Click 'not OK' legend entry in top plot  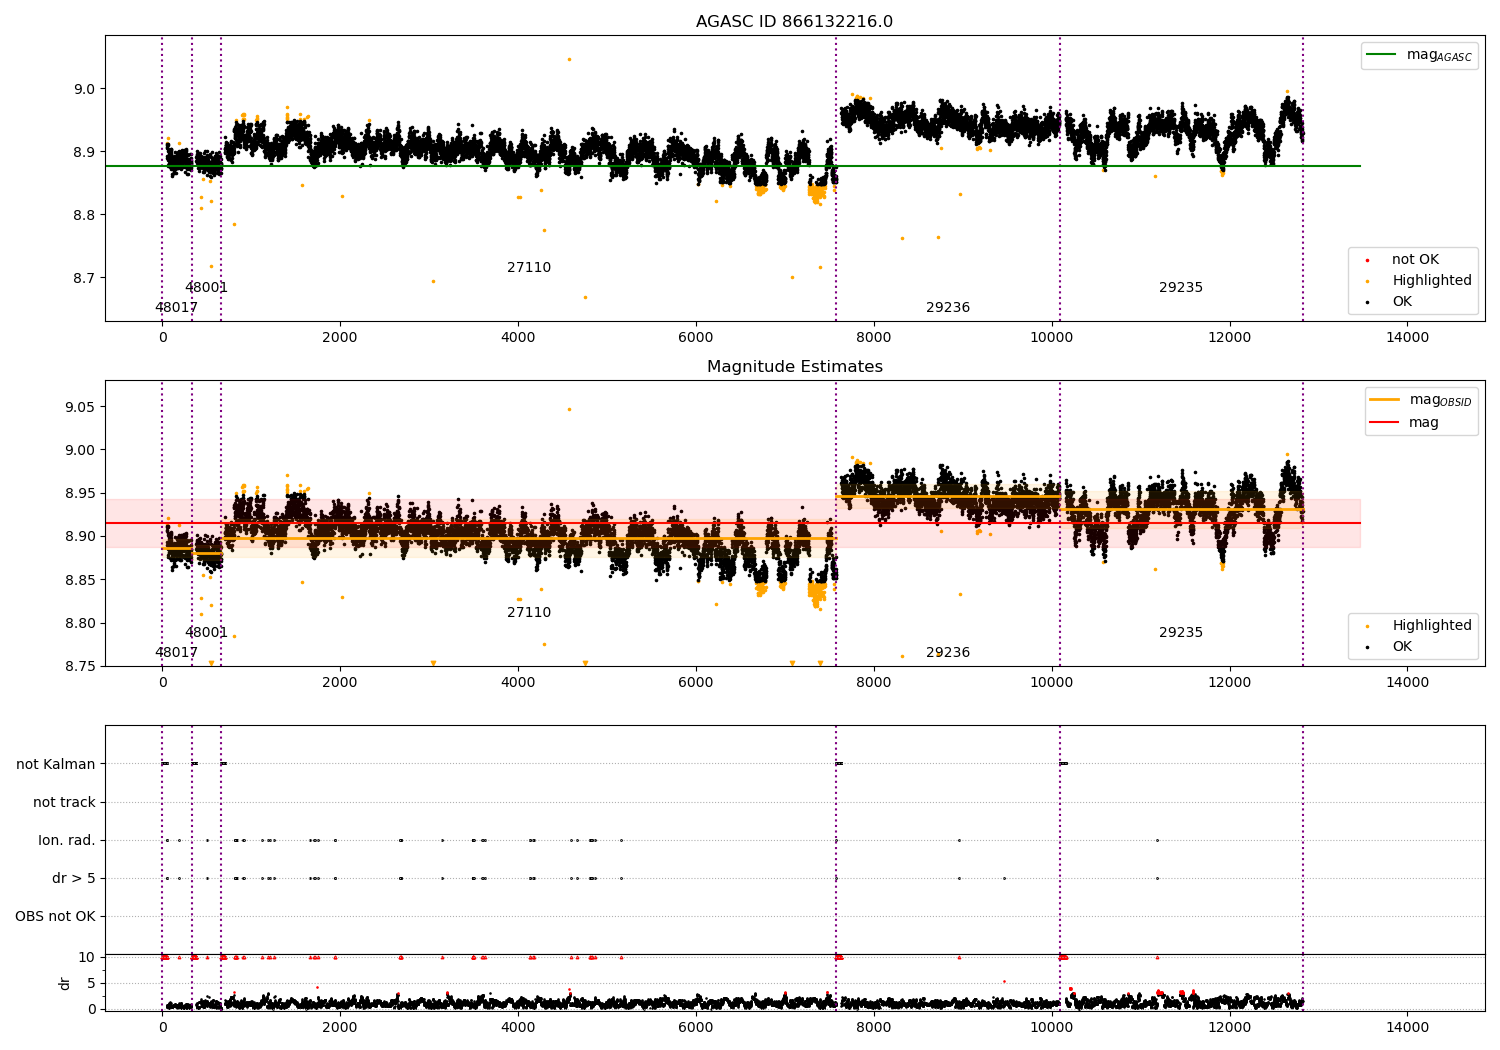point(1415,260)
